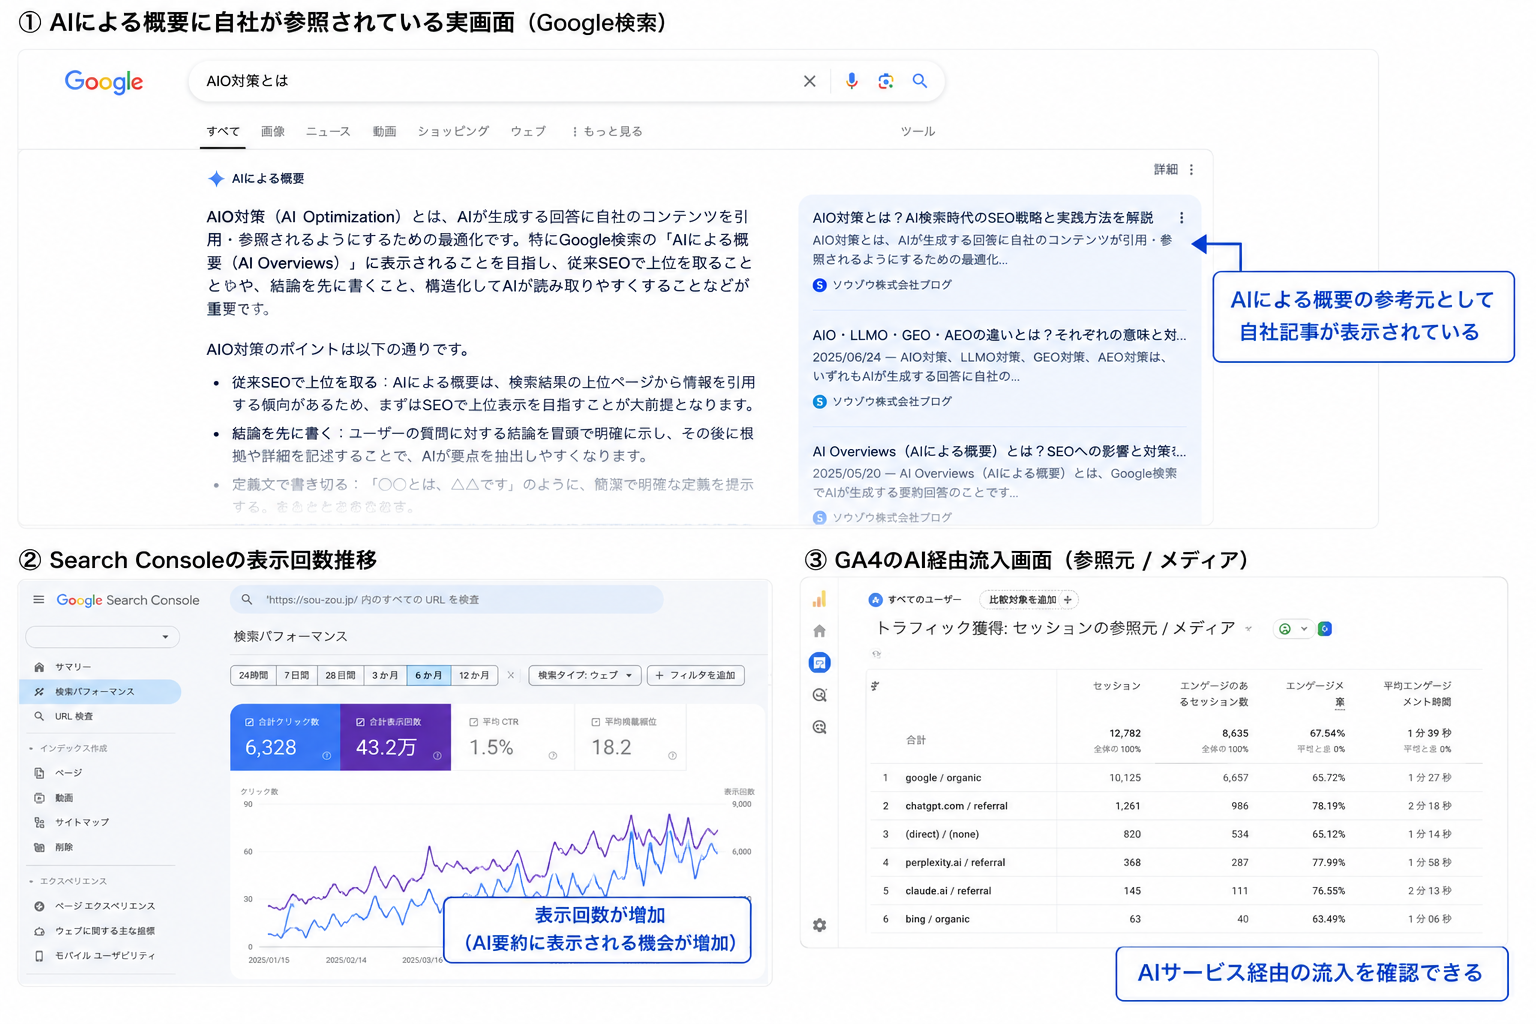
Task: Open GA4 Advertising icon
Action: coord(819,727)
